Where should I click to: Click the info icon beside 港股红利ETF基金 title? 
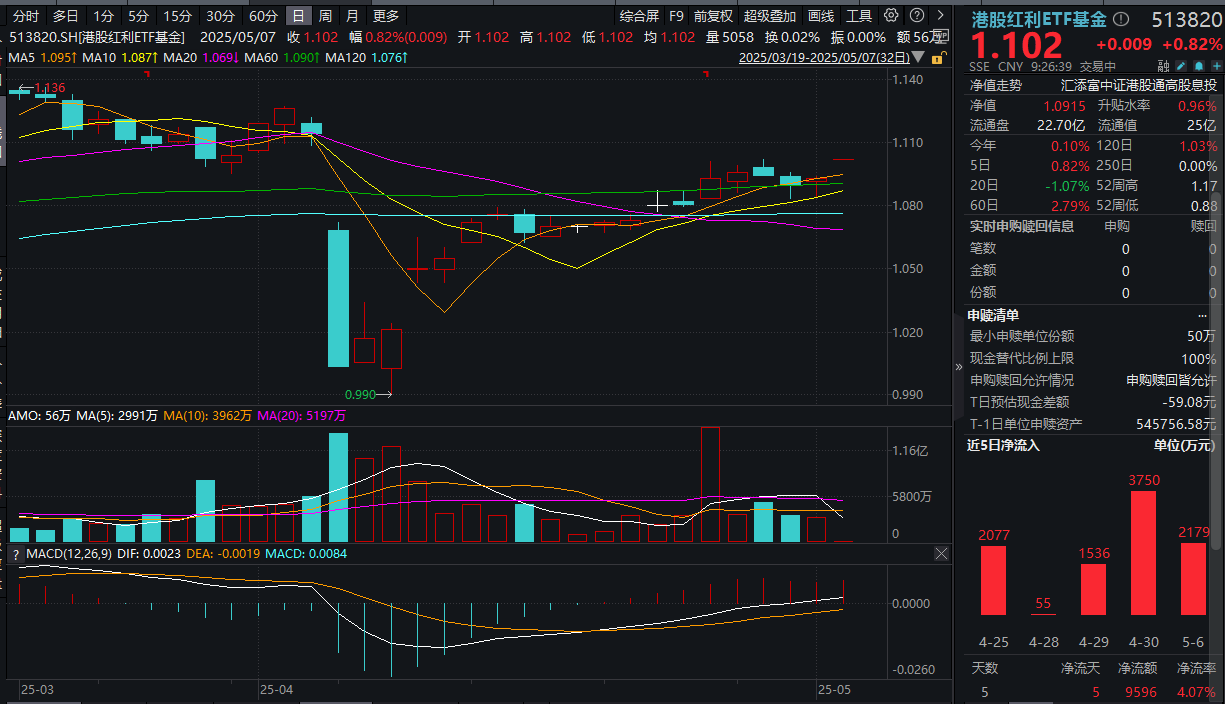pyautogui.click(x=1120, y=19)
